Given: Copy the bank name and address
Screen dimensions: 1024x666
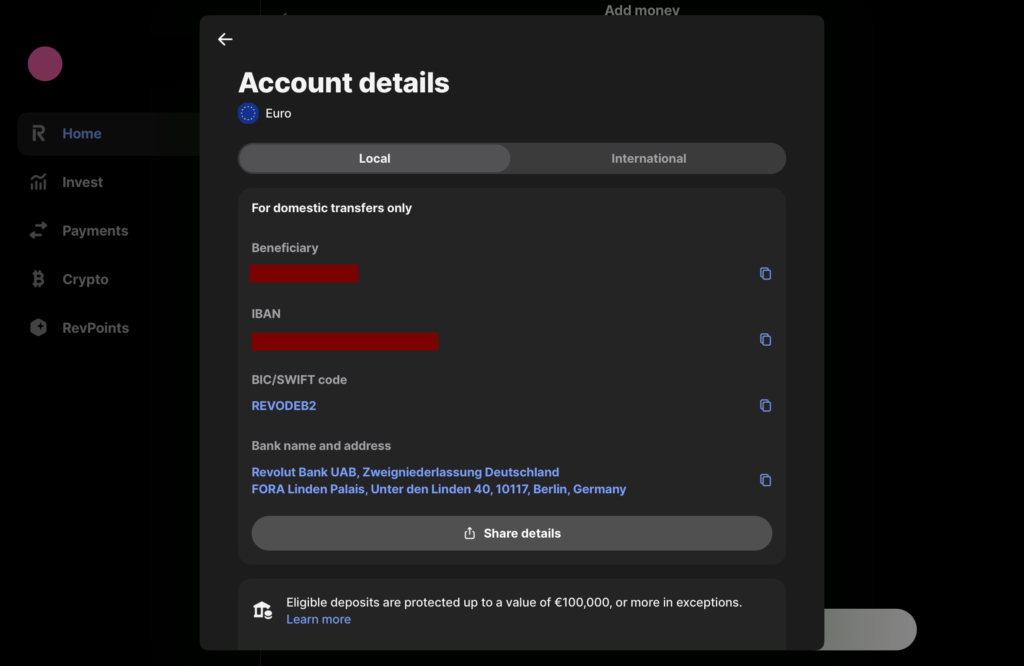Looking at the screenshot, I should (765, 480).
